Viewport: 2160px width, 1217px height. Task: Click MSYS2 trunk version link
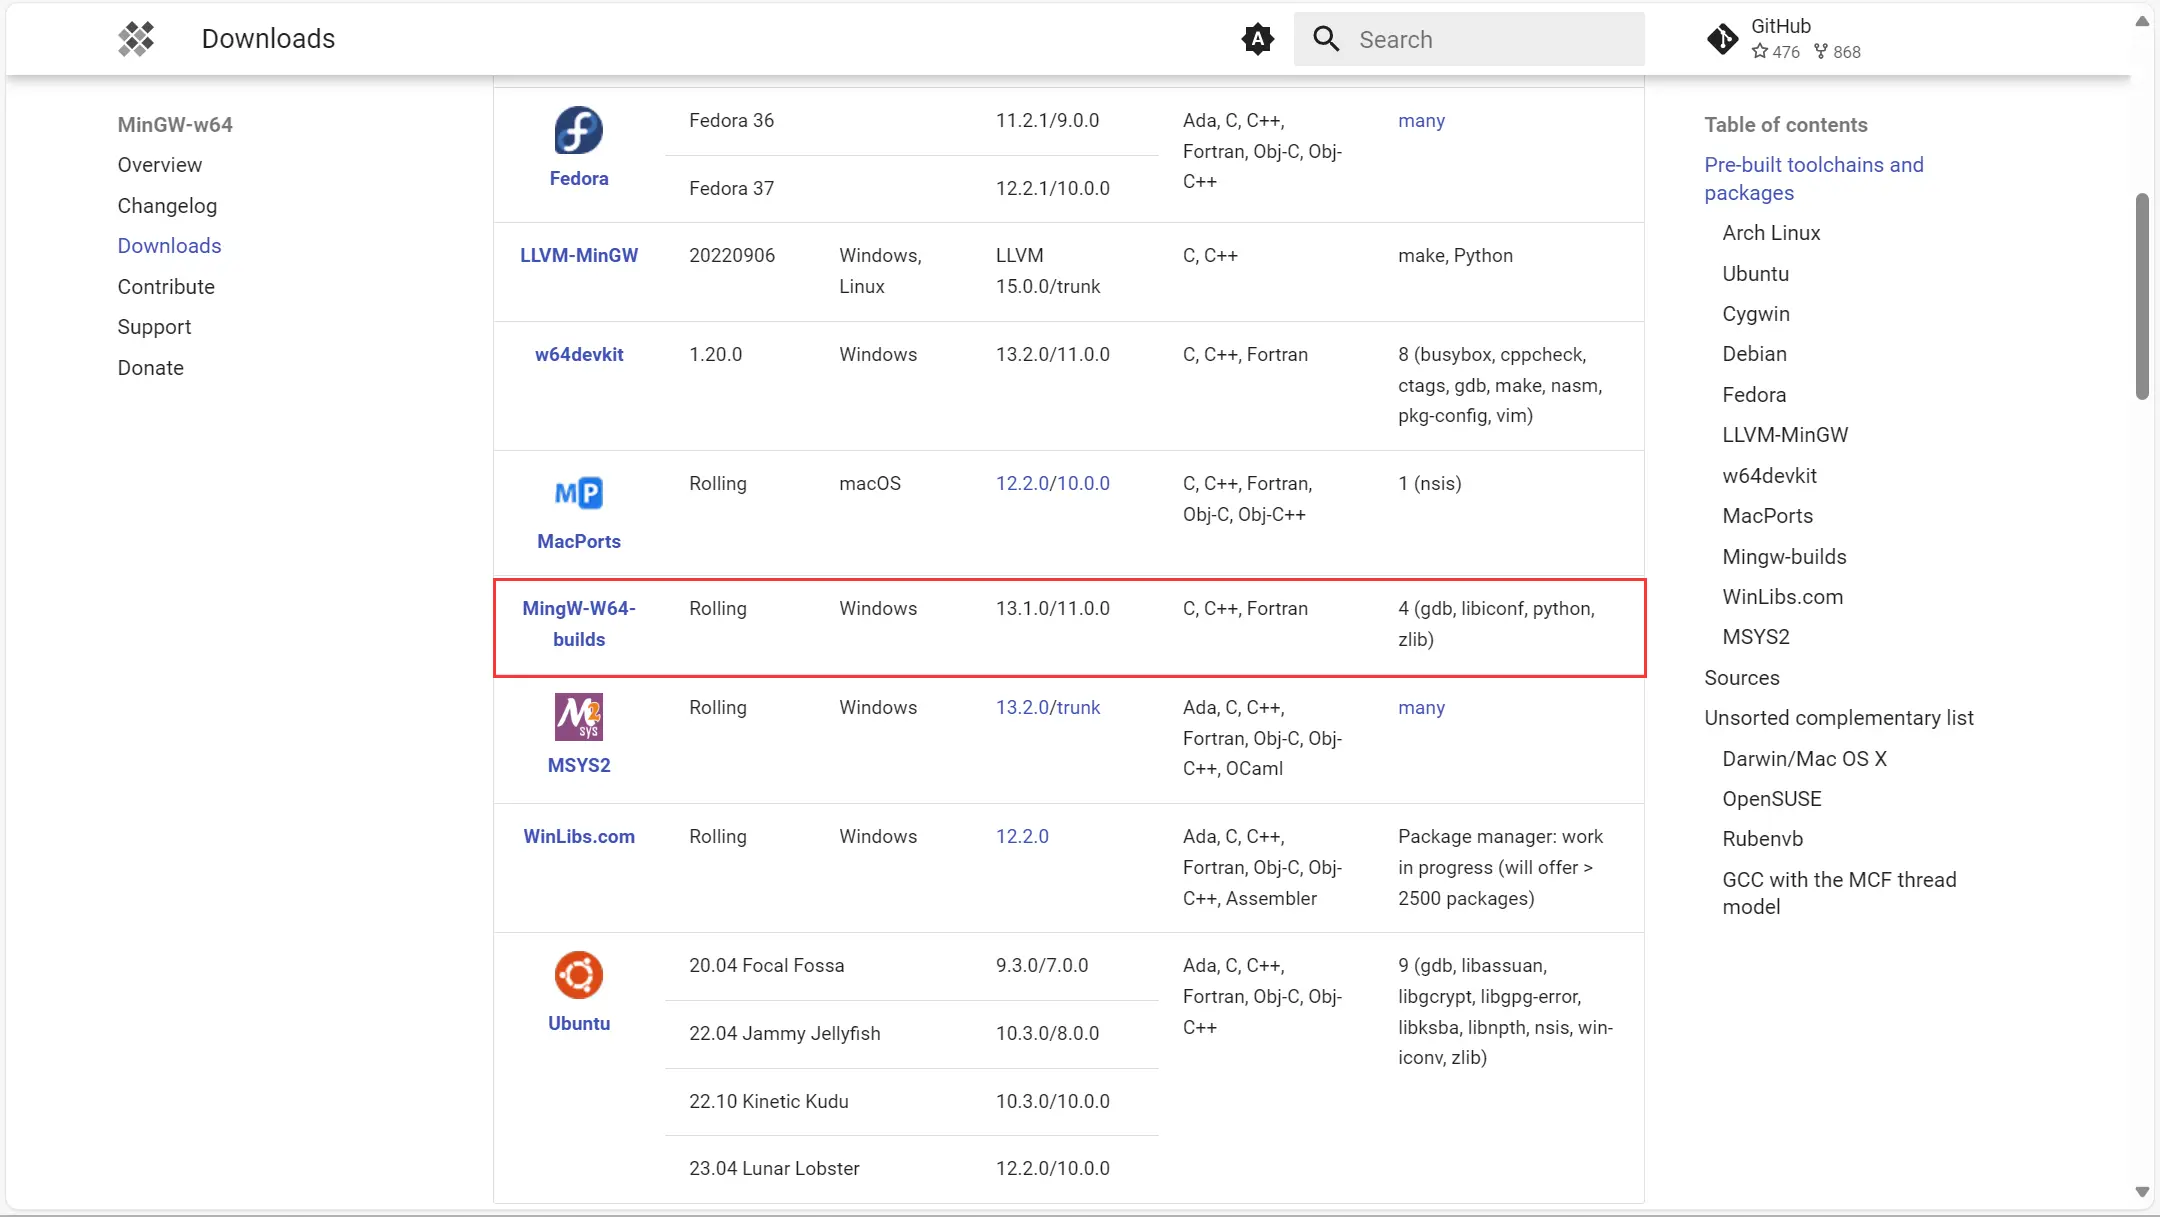pyautogui.click(x=1078, y=707)
